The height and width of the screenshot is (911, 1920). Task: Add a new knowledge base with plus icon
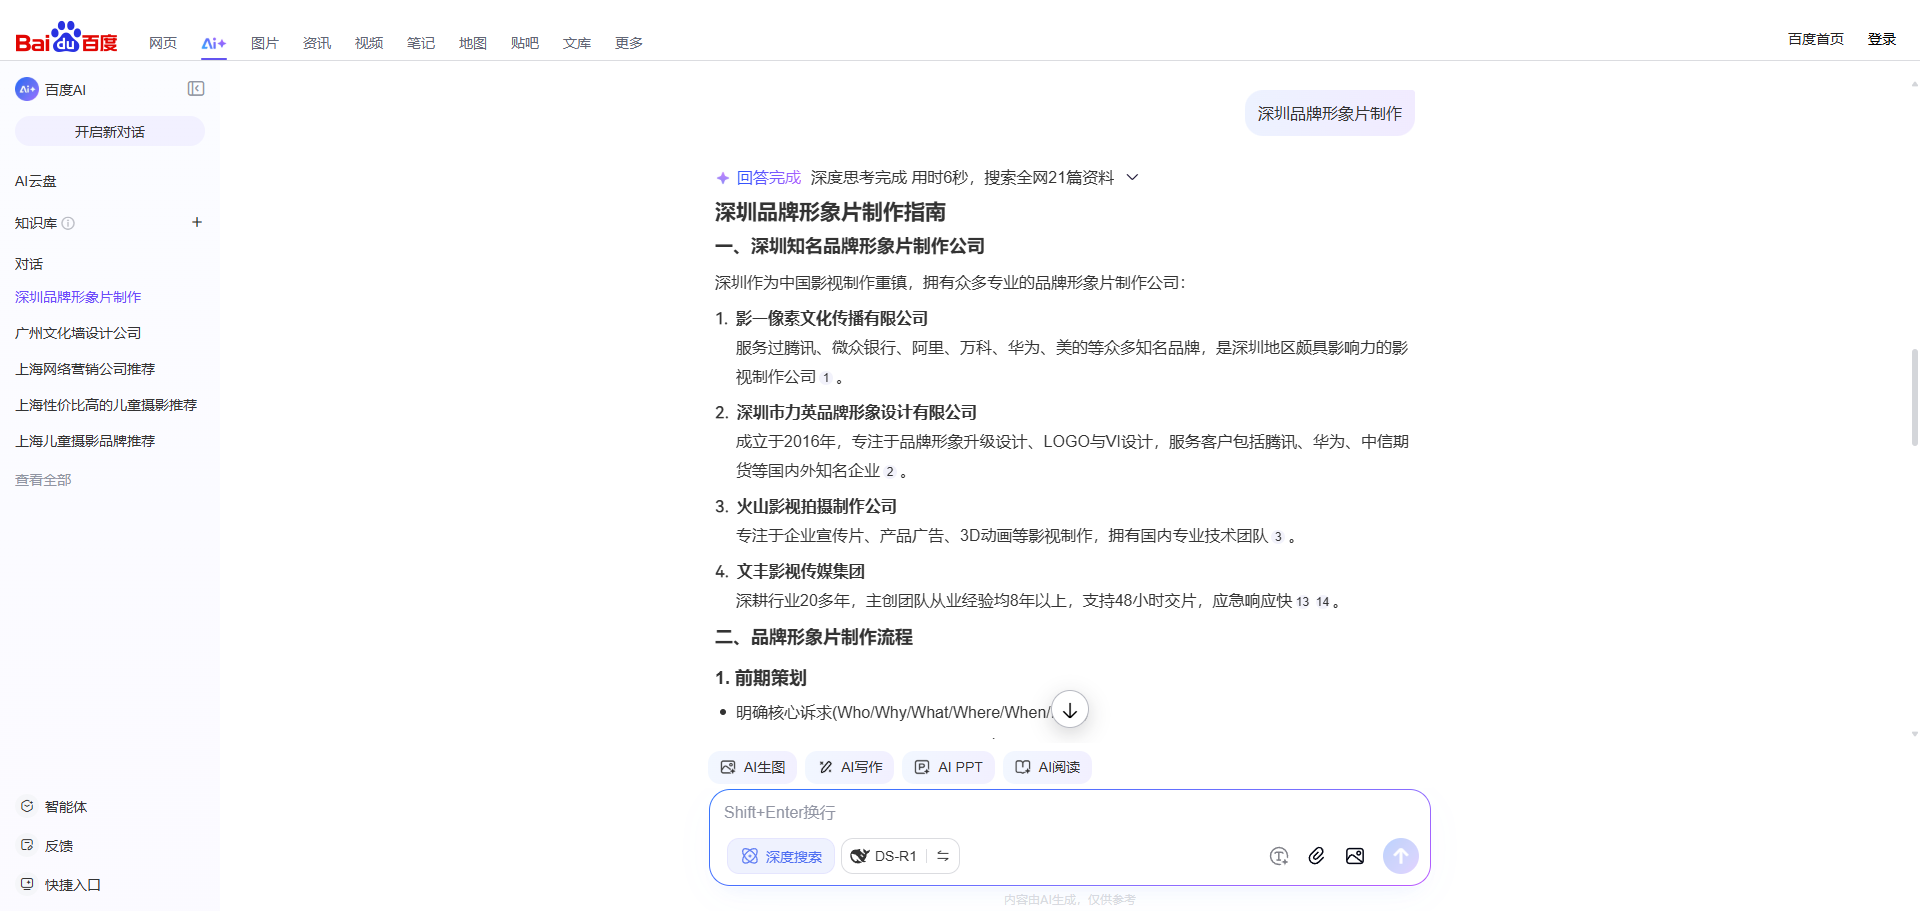pos(197,222)
